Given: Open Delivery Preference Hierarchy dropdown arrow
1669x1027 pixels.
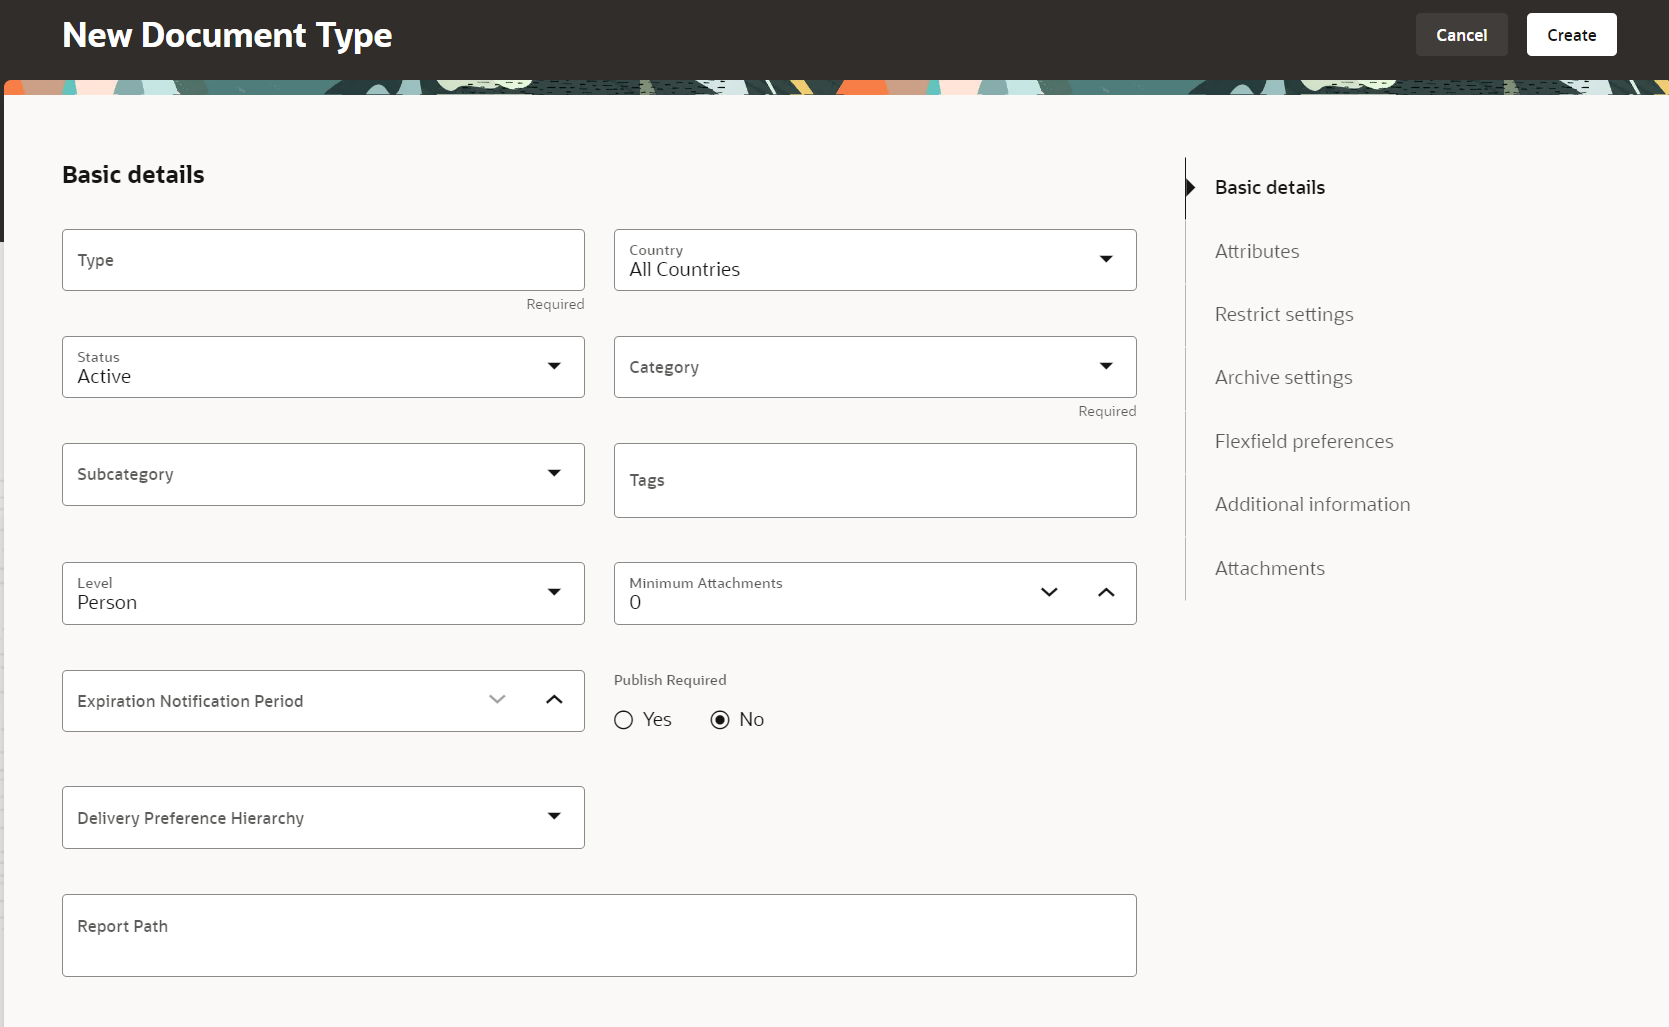Looking at the screenshot, I should point(554,816).
